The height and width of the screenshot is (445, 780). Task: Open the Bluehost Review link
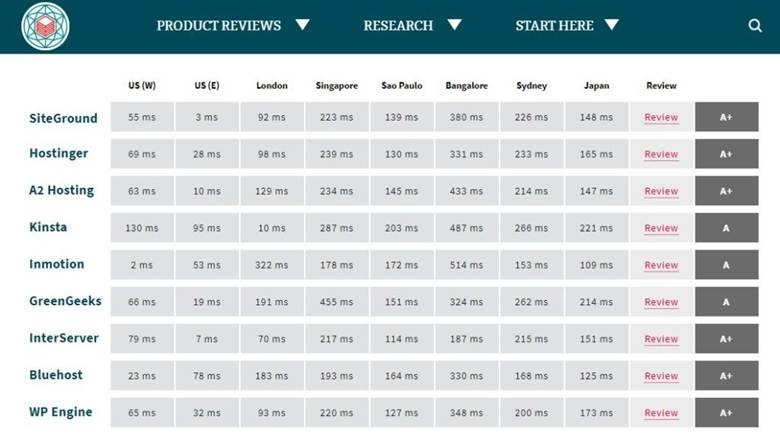point(661,376)
